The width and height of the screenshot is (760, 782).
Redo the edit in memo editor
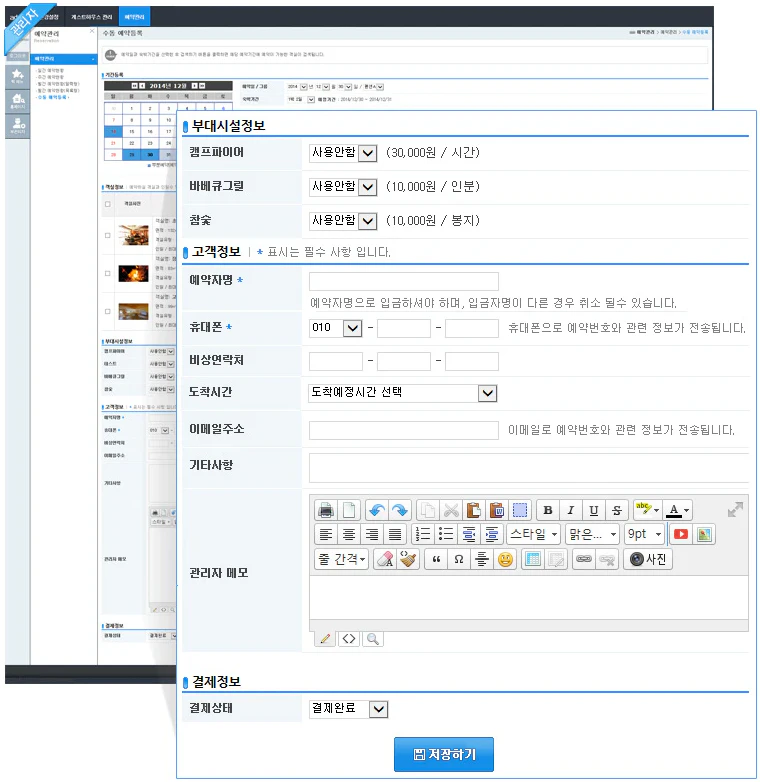click(400, 510)
